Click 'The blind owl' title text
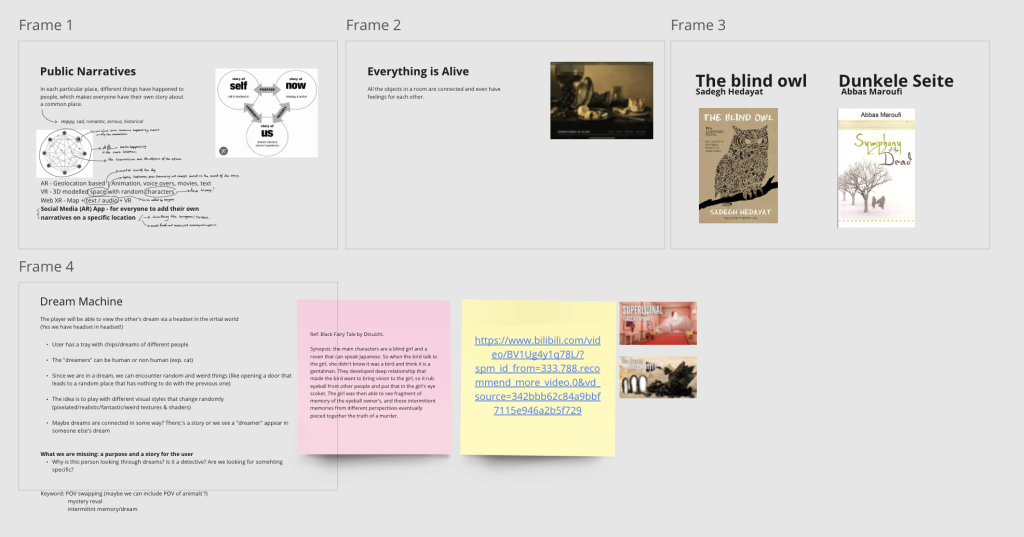Image resolution: width=1024 pixels, height=537 pixels. click(751, 80)
